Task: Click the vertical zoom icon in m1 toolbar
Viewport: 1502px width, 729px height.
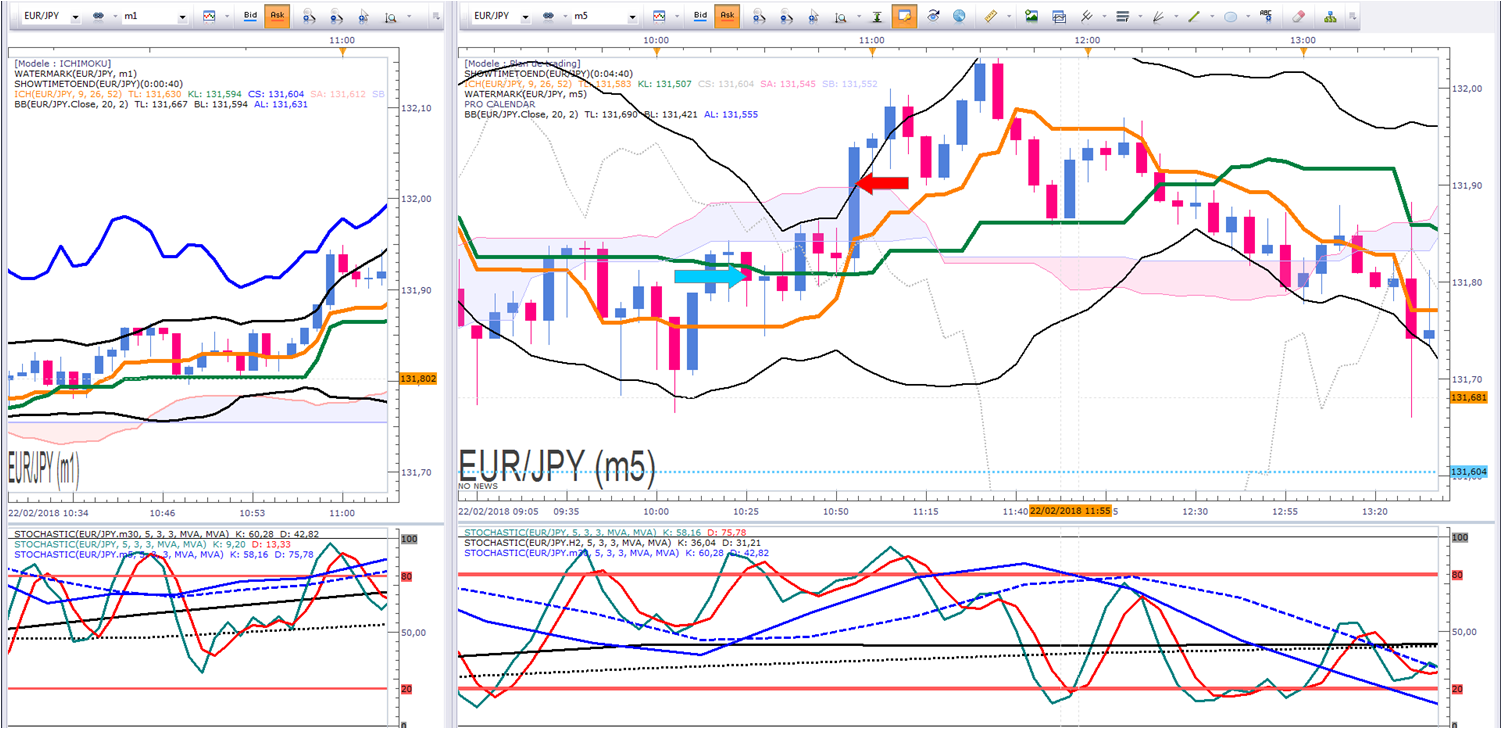Action: [x=389, y=17]
